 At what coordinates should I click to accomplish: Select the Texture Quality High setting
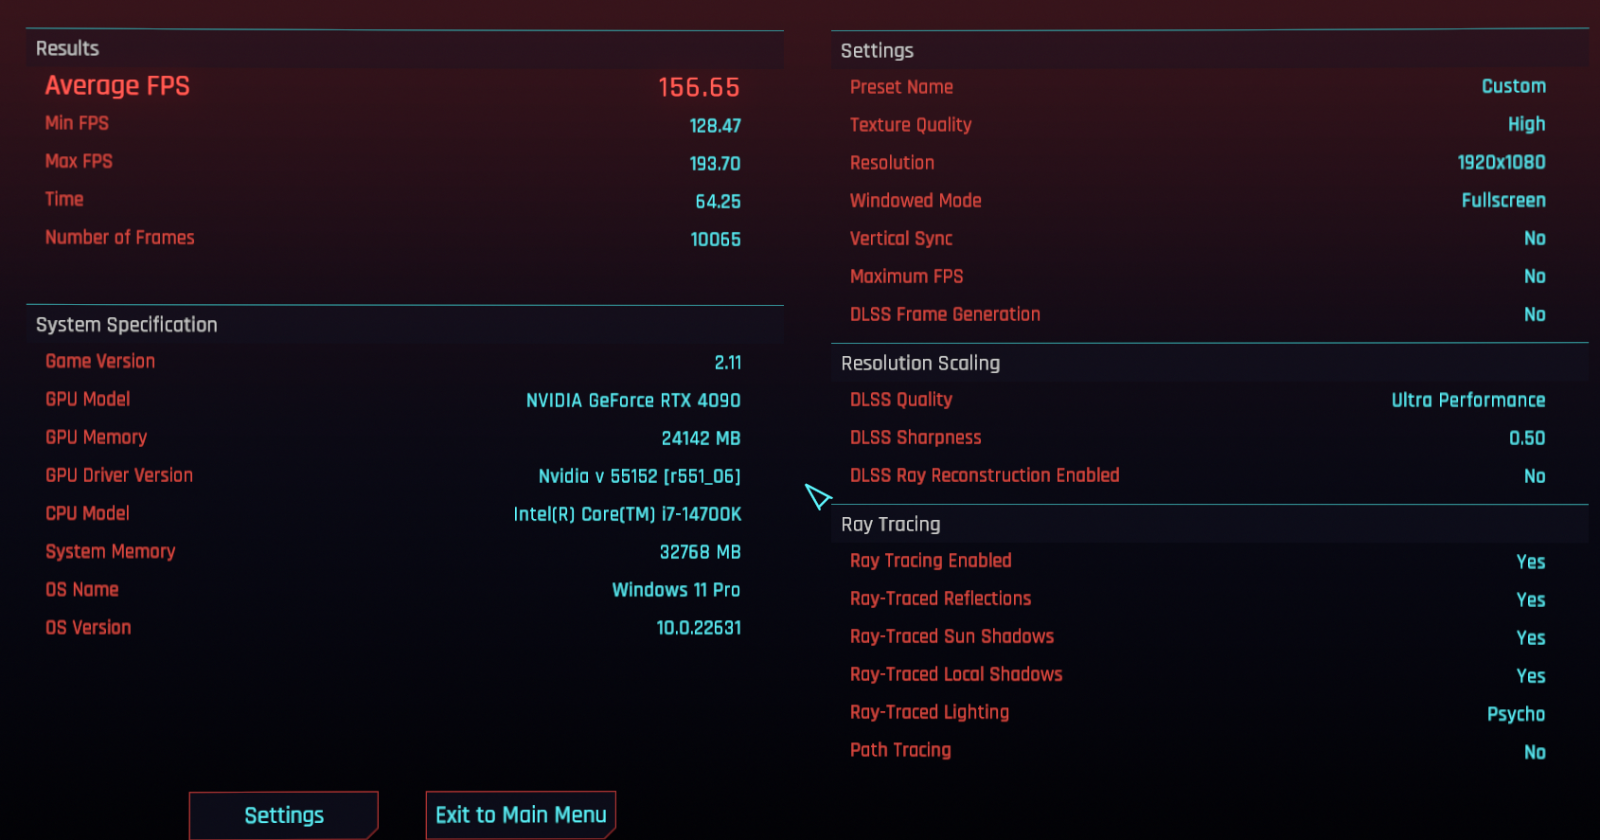(1526, 124)
